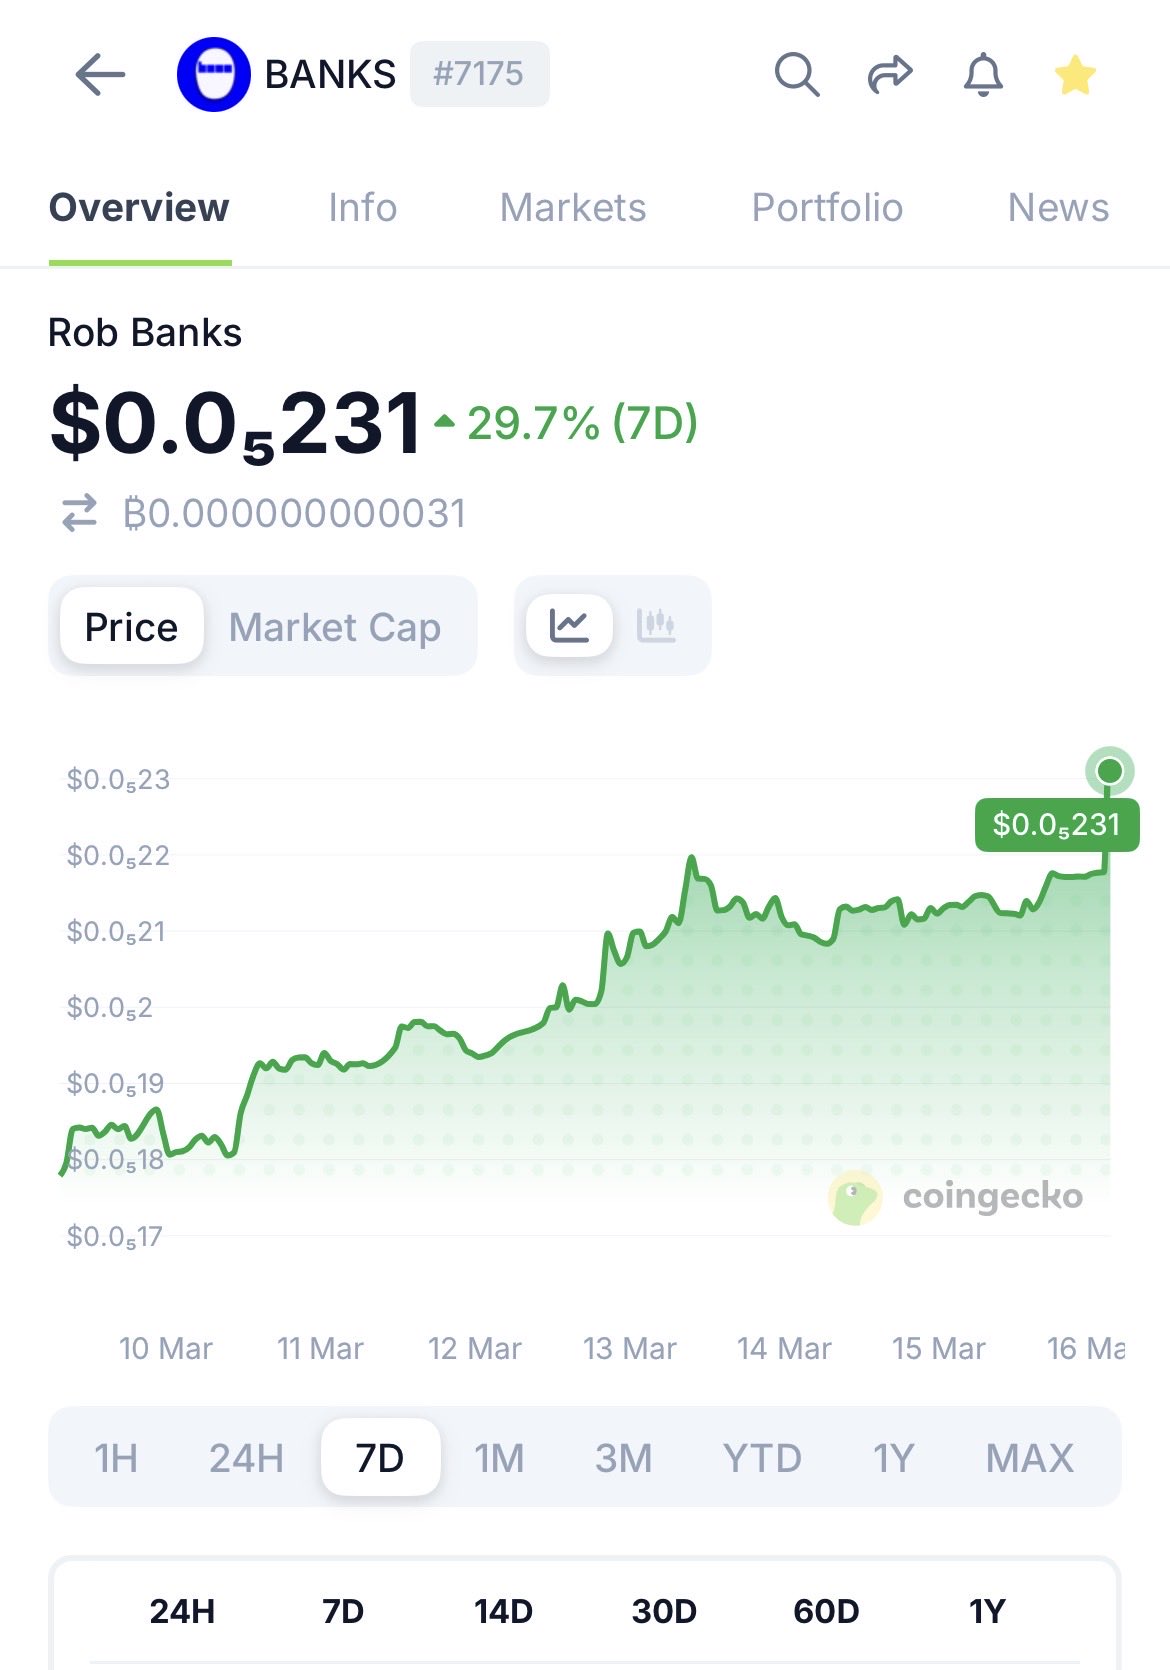
Task: Open the search magnifier icon
Action: [x=797, y=75]
